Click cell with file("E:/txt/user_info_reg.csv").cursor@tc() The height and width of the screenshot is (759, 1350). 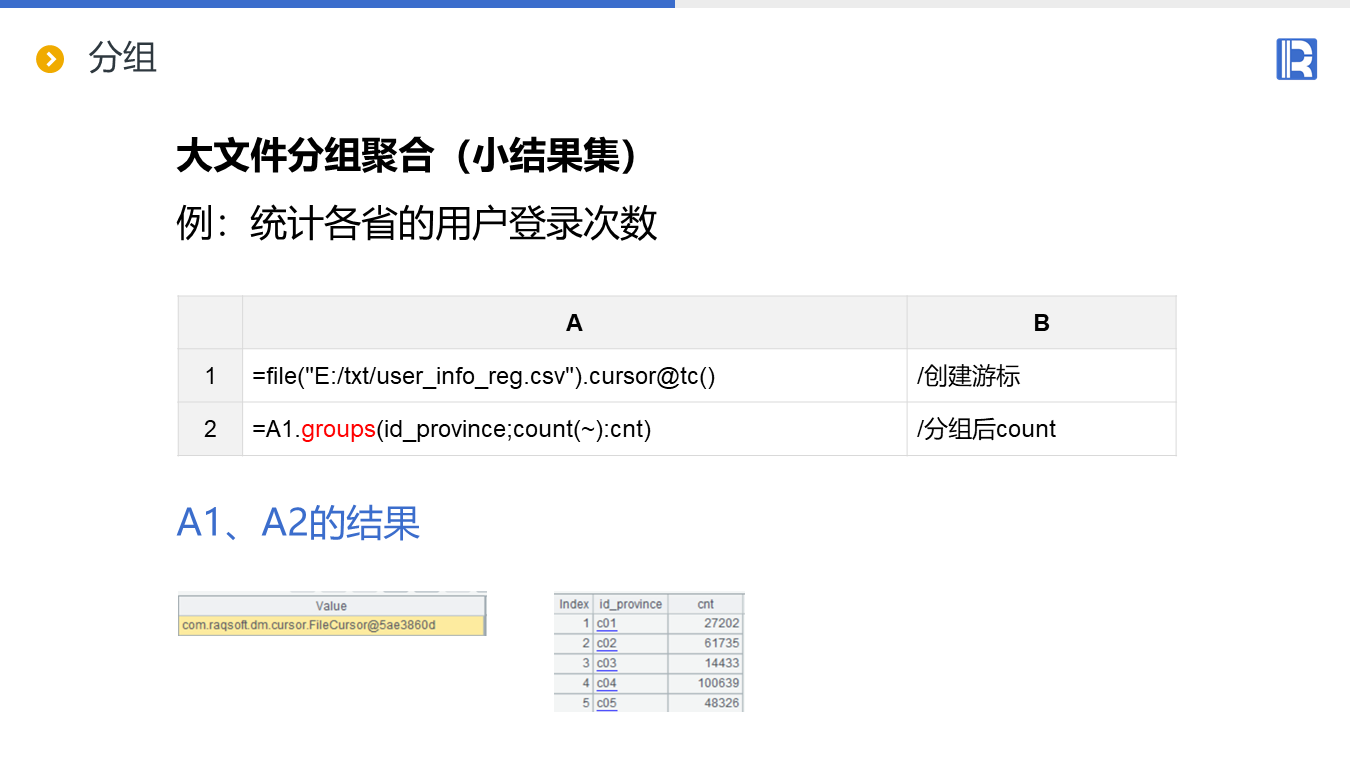(574, 376)
